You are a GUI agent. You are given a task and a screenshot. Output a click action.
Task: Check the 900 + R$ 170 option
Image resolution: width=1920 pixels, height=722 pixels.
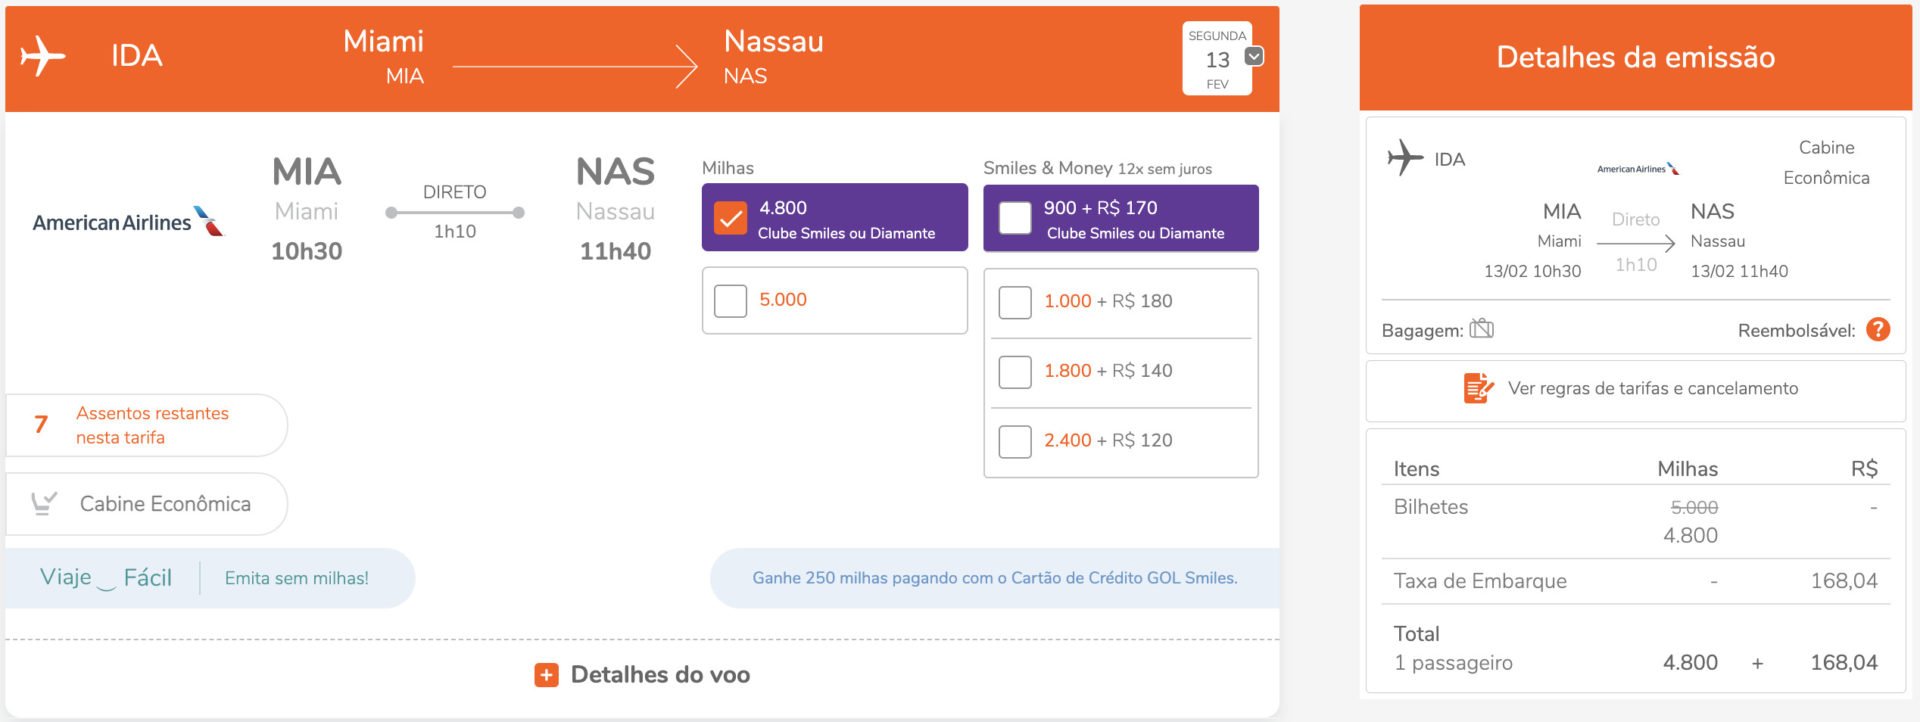1015,218
